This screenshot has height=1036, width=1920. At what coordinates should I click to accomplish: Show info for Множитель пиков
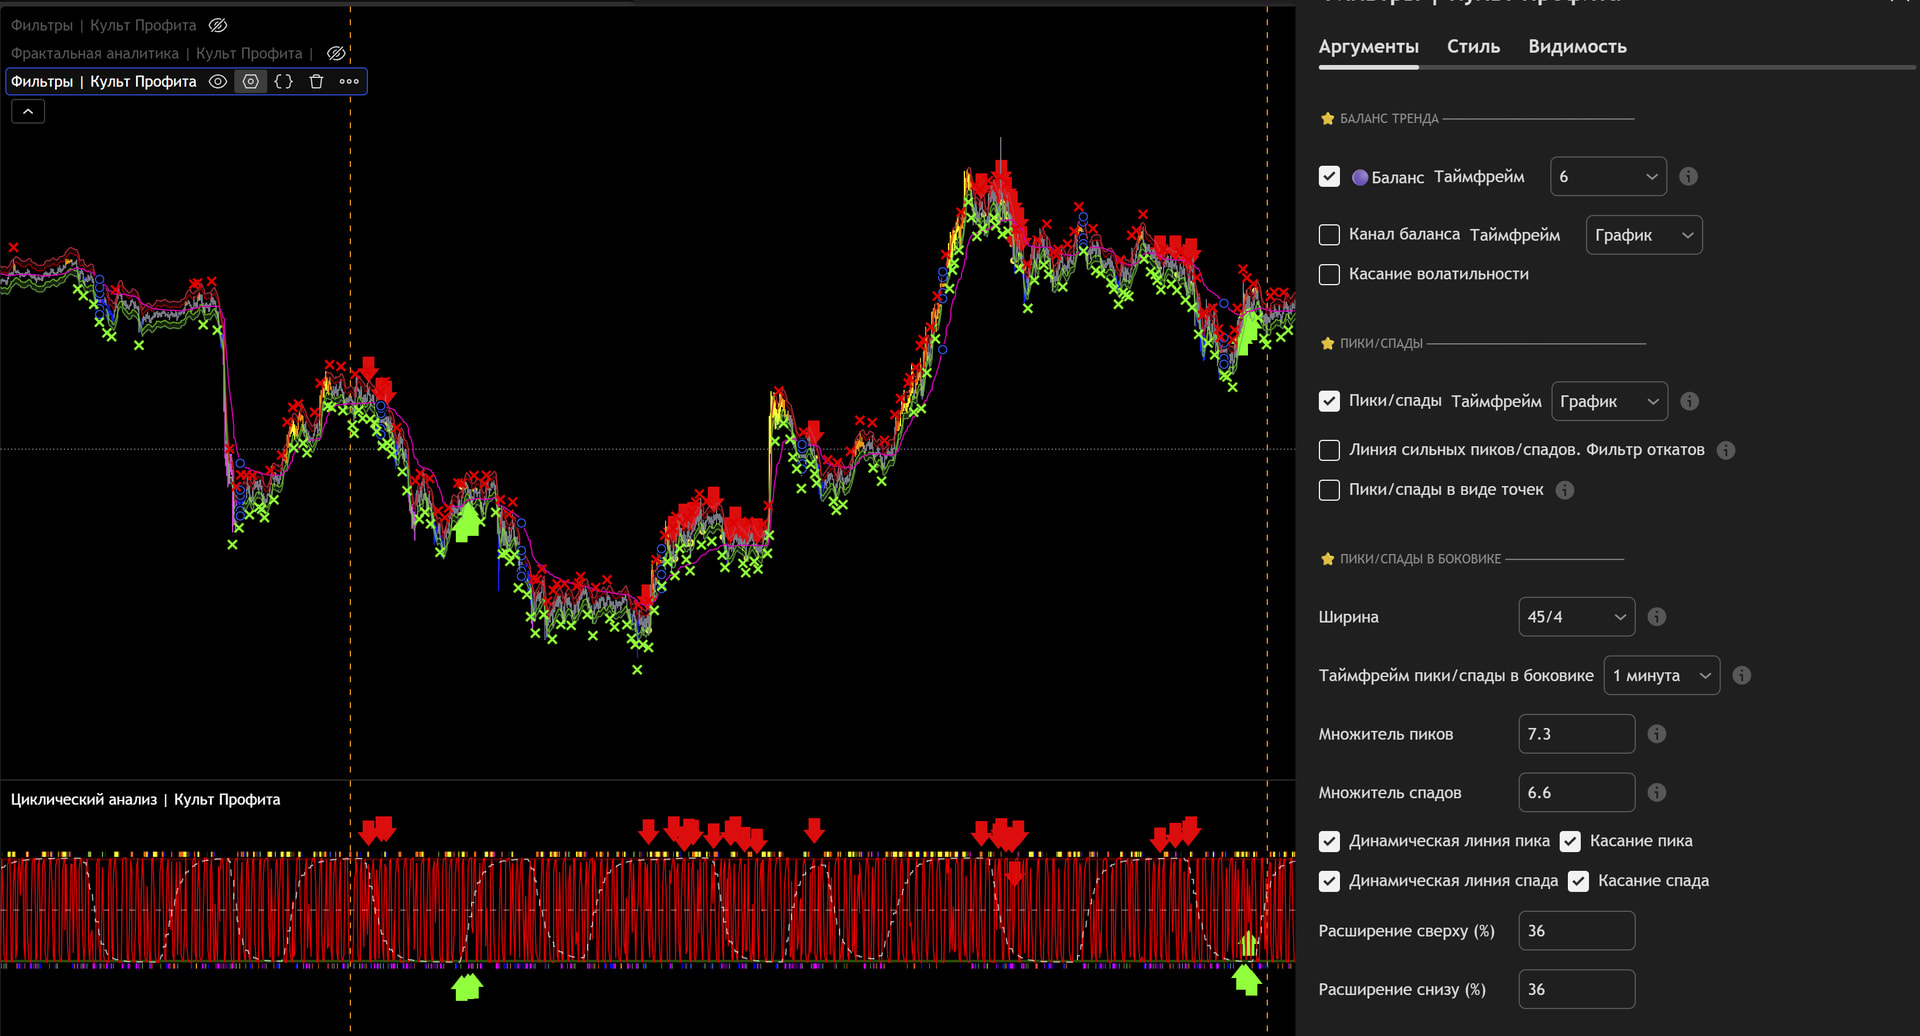pyautogui.click(x=1656, y=734)
